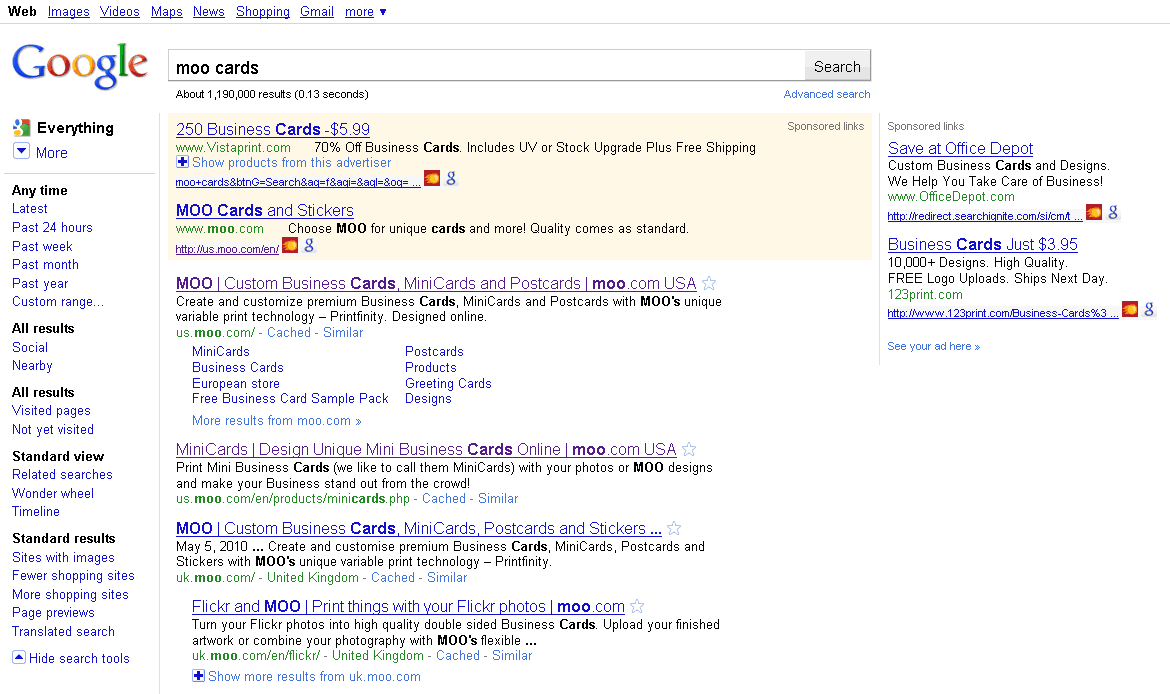Show only Visited pages

[x=51, y=410]
